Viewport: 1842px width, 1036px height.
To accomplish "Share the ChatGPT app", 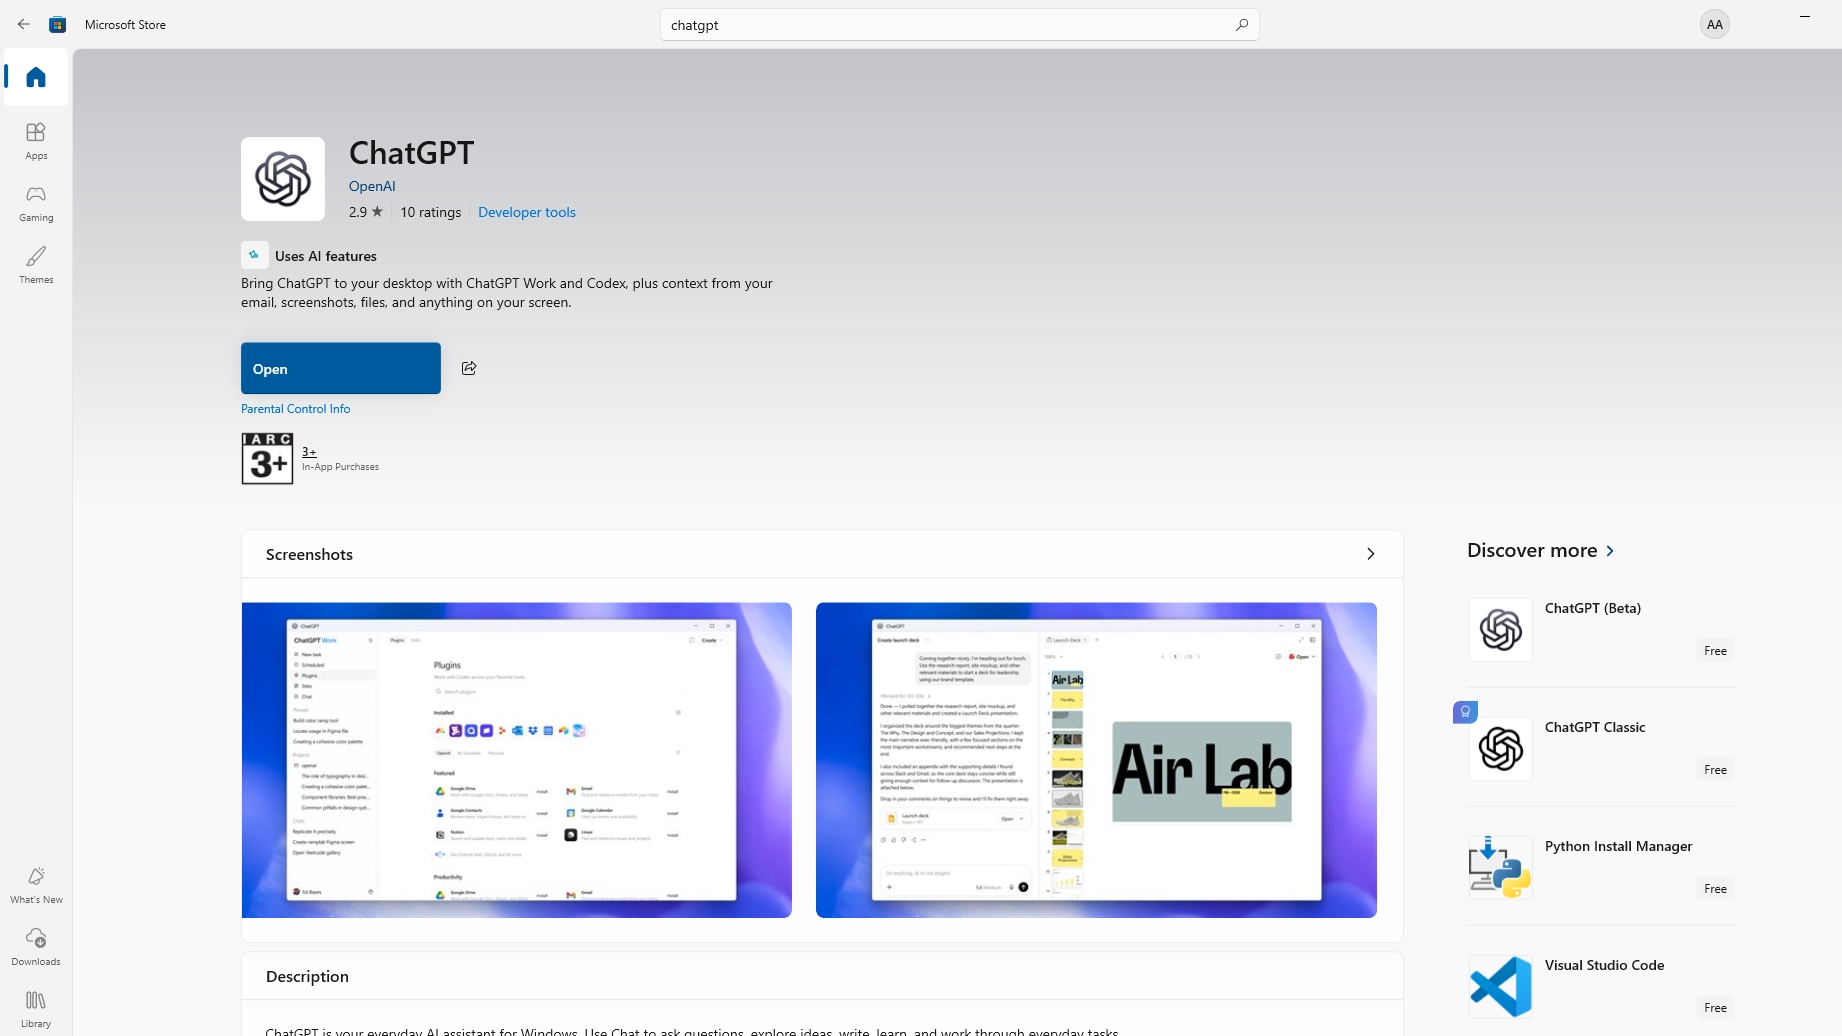I will 469,368.
